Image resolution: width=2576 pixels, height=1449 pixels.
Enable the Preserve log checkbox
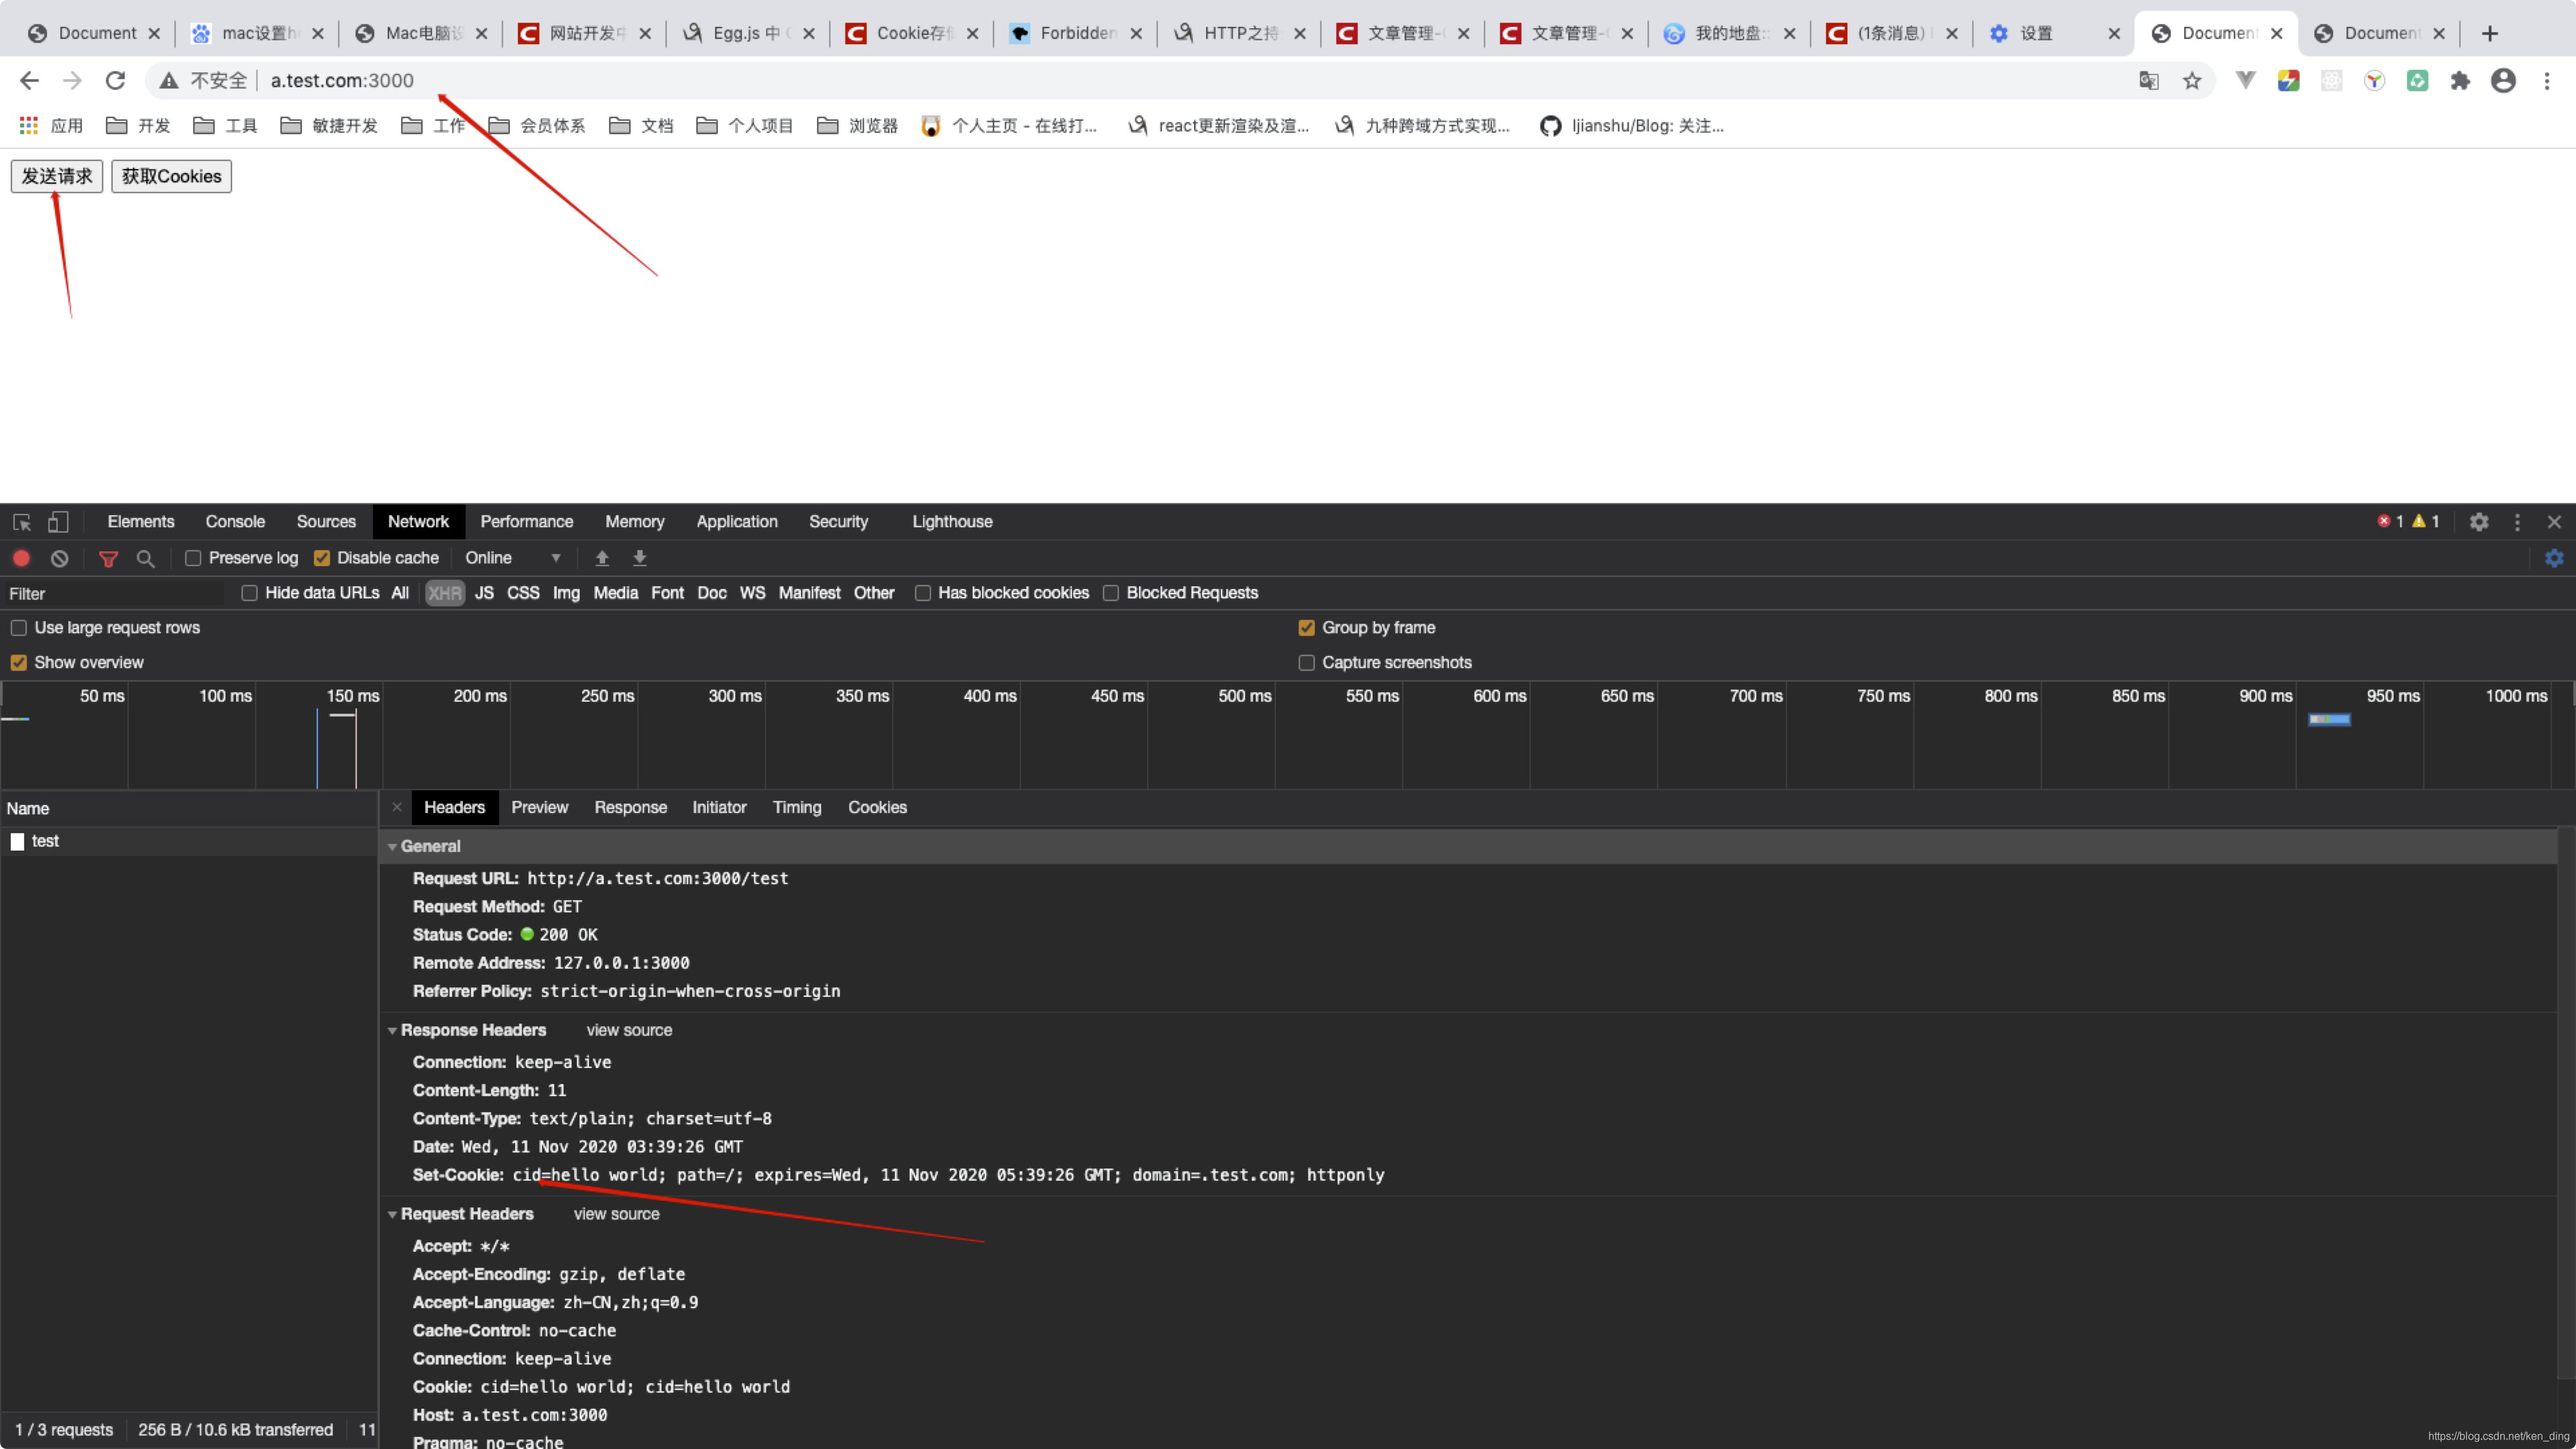point(193,558)
